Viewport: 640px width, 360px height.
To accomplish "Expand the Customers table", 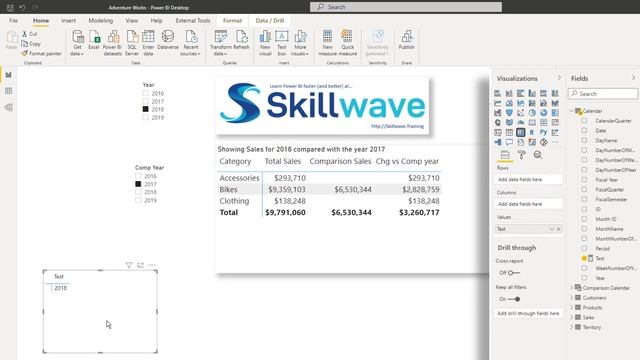I will point(571,298).
